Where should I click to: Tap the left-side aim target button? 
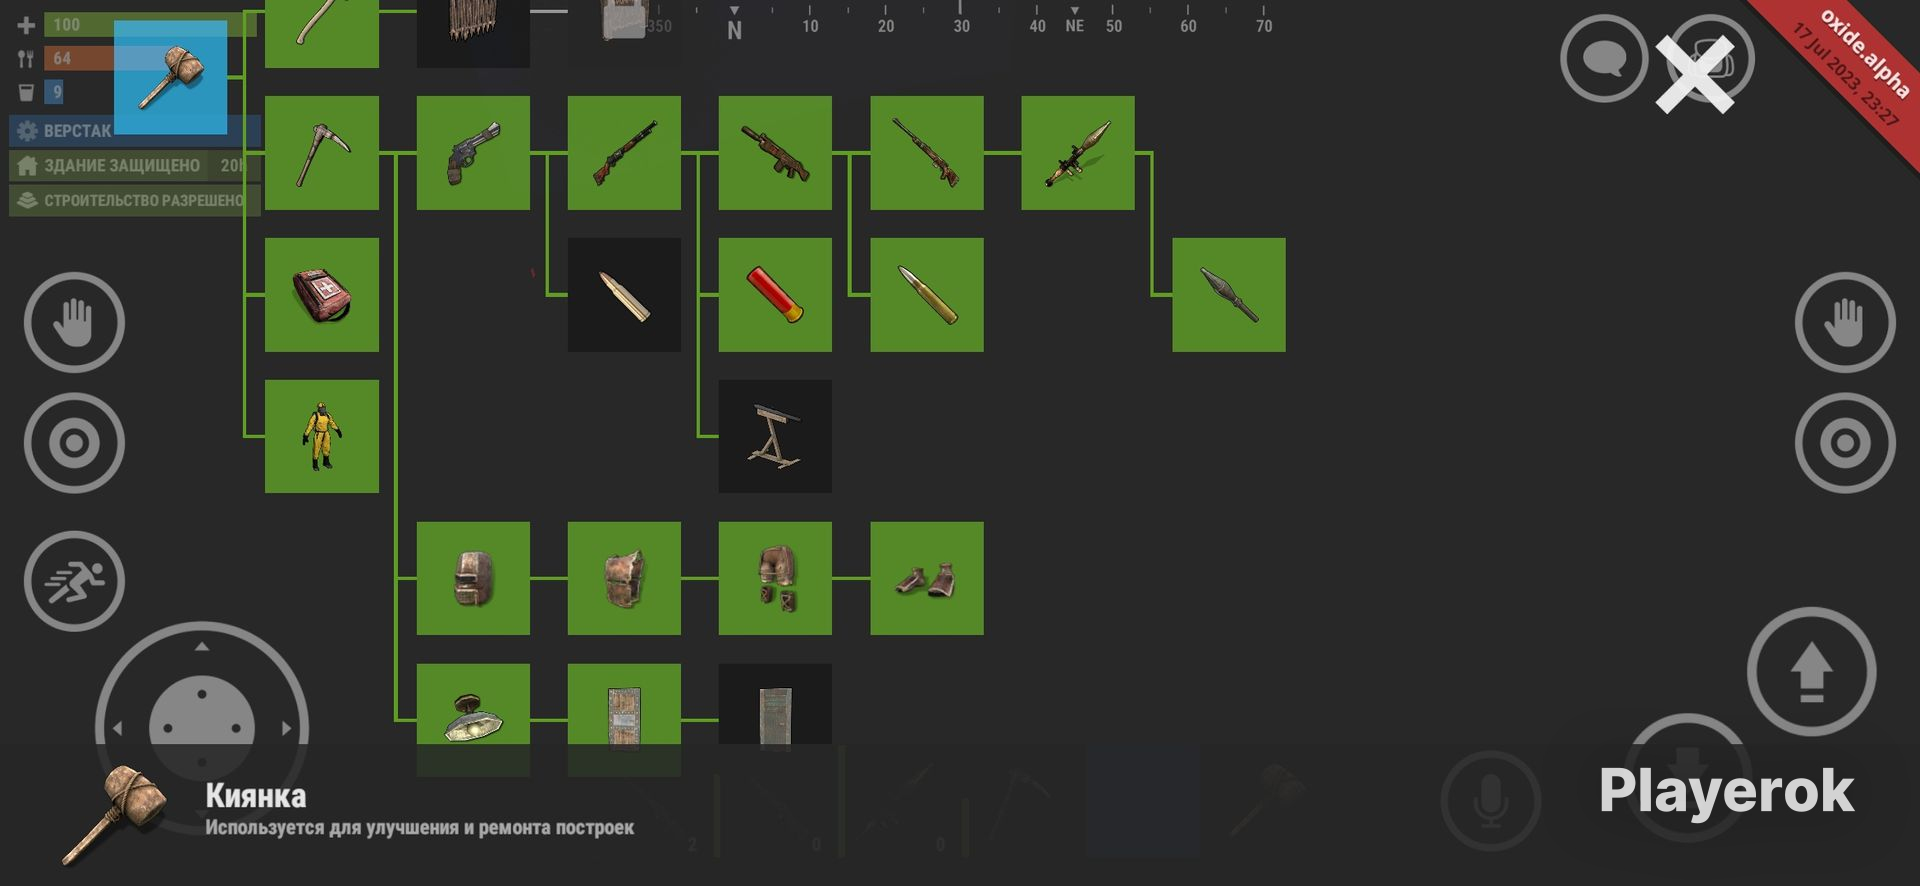coord(74,443)
